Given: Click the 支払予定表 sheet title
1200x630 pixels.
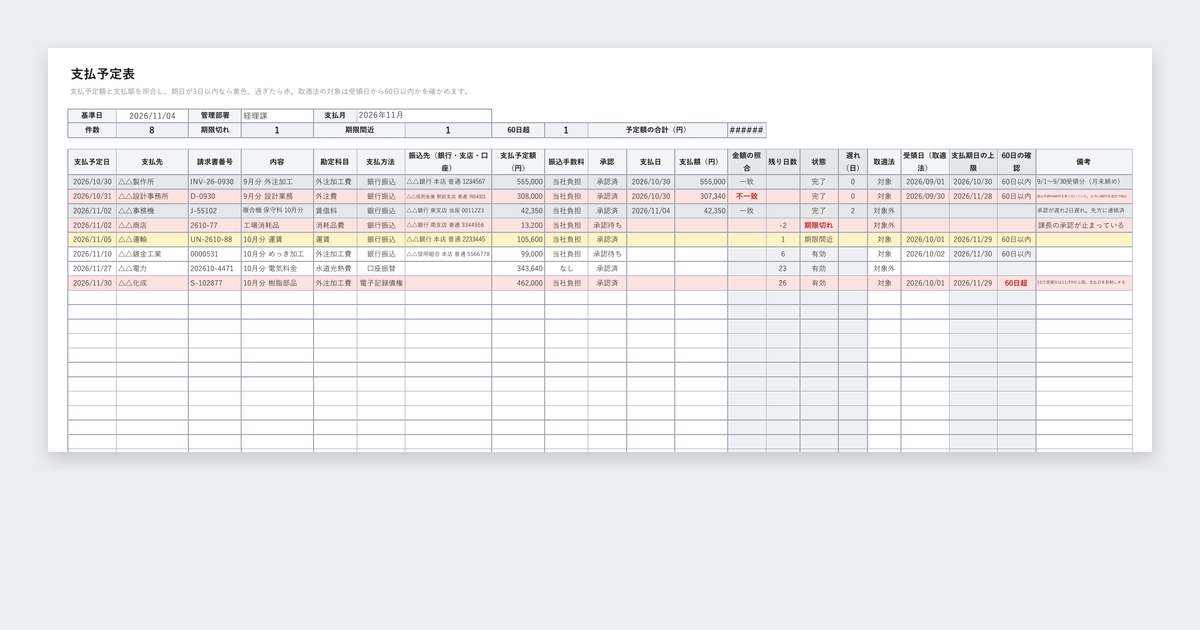Looking at the screenshot, I should coord(103,74).
